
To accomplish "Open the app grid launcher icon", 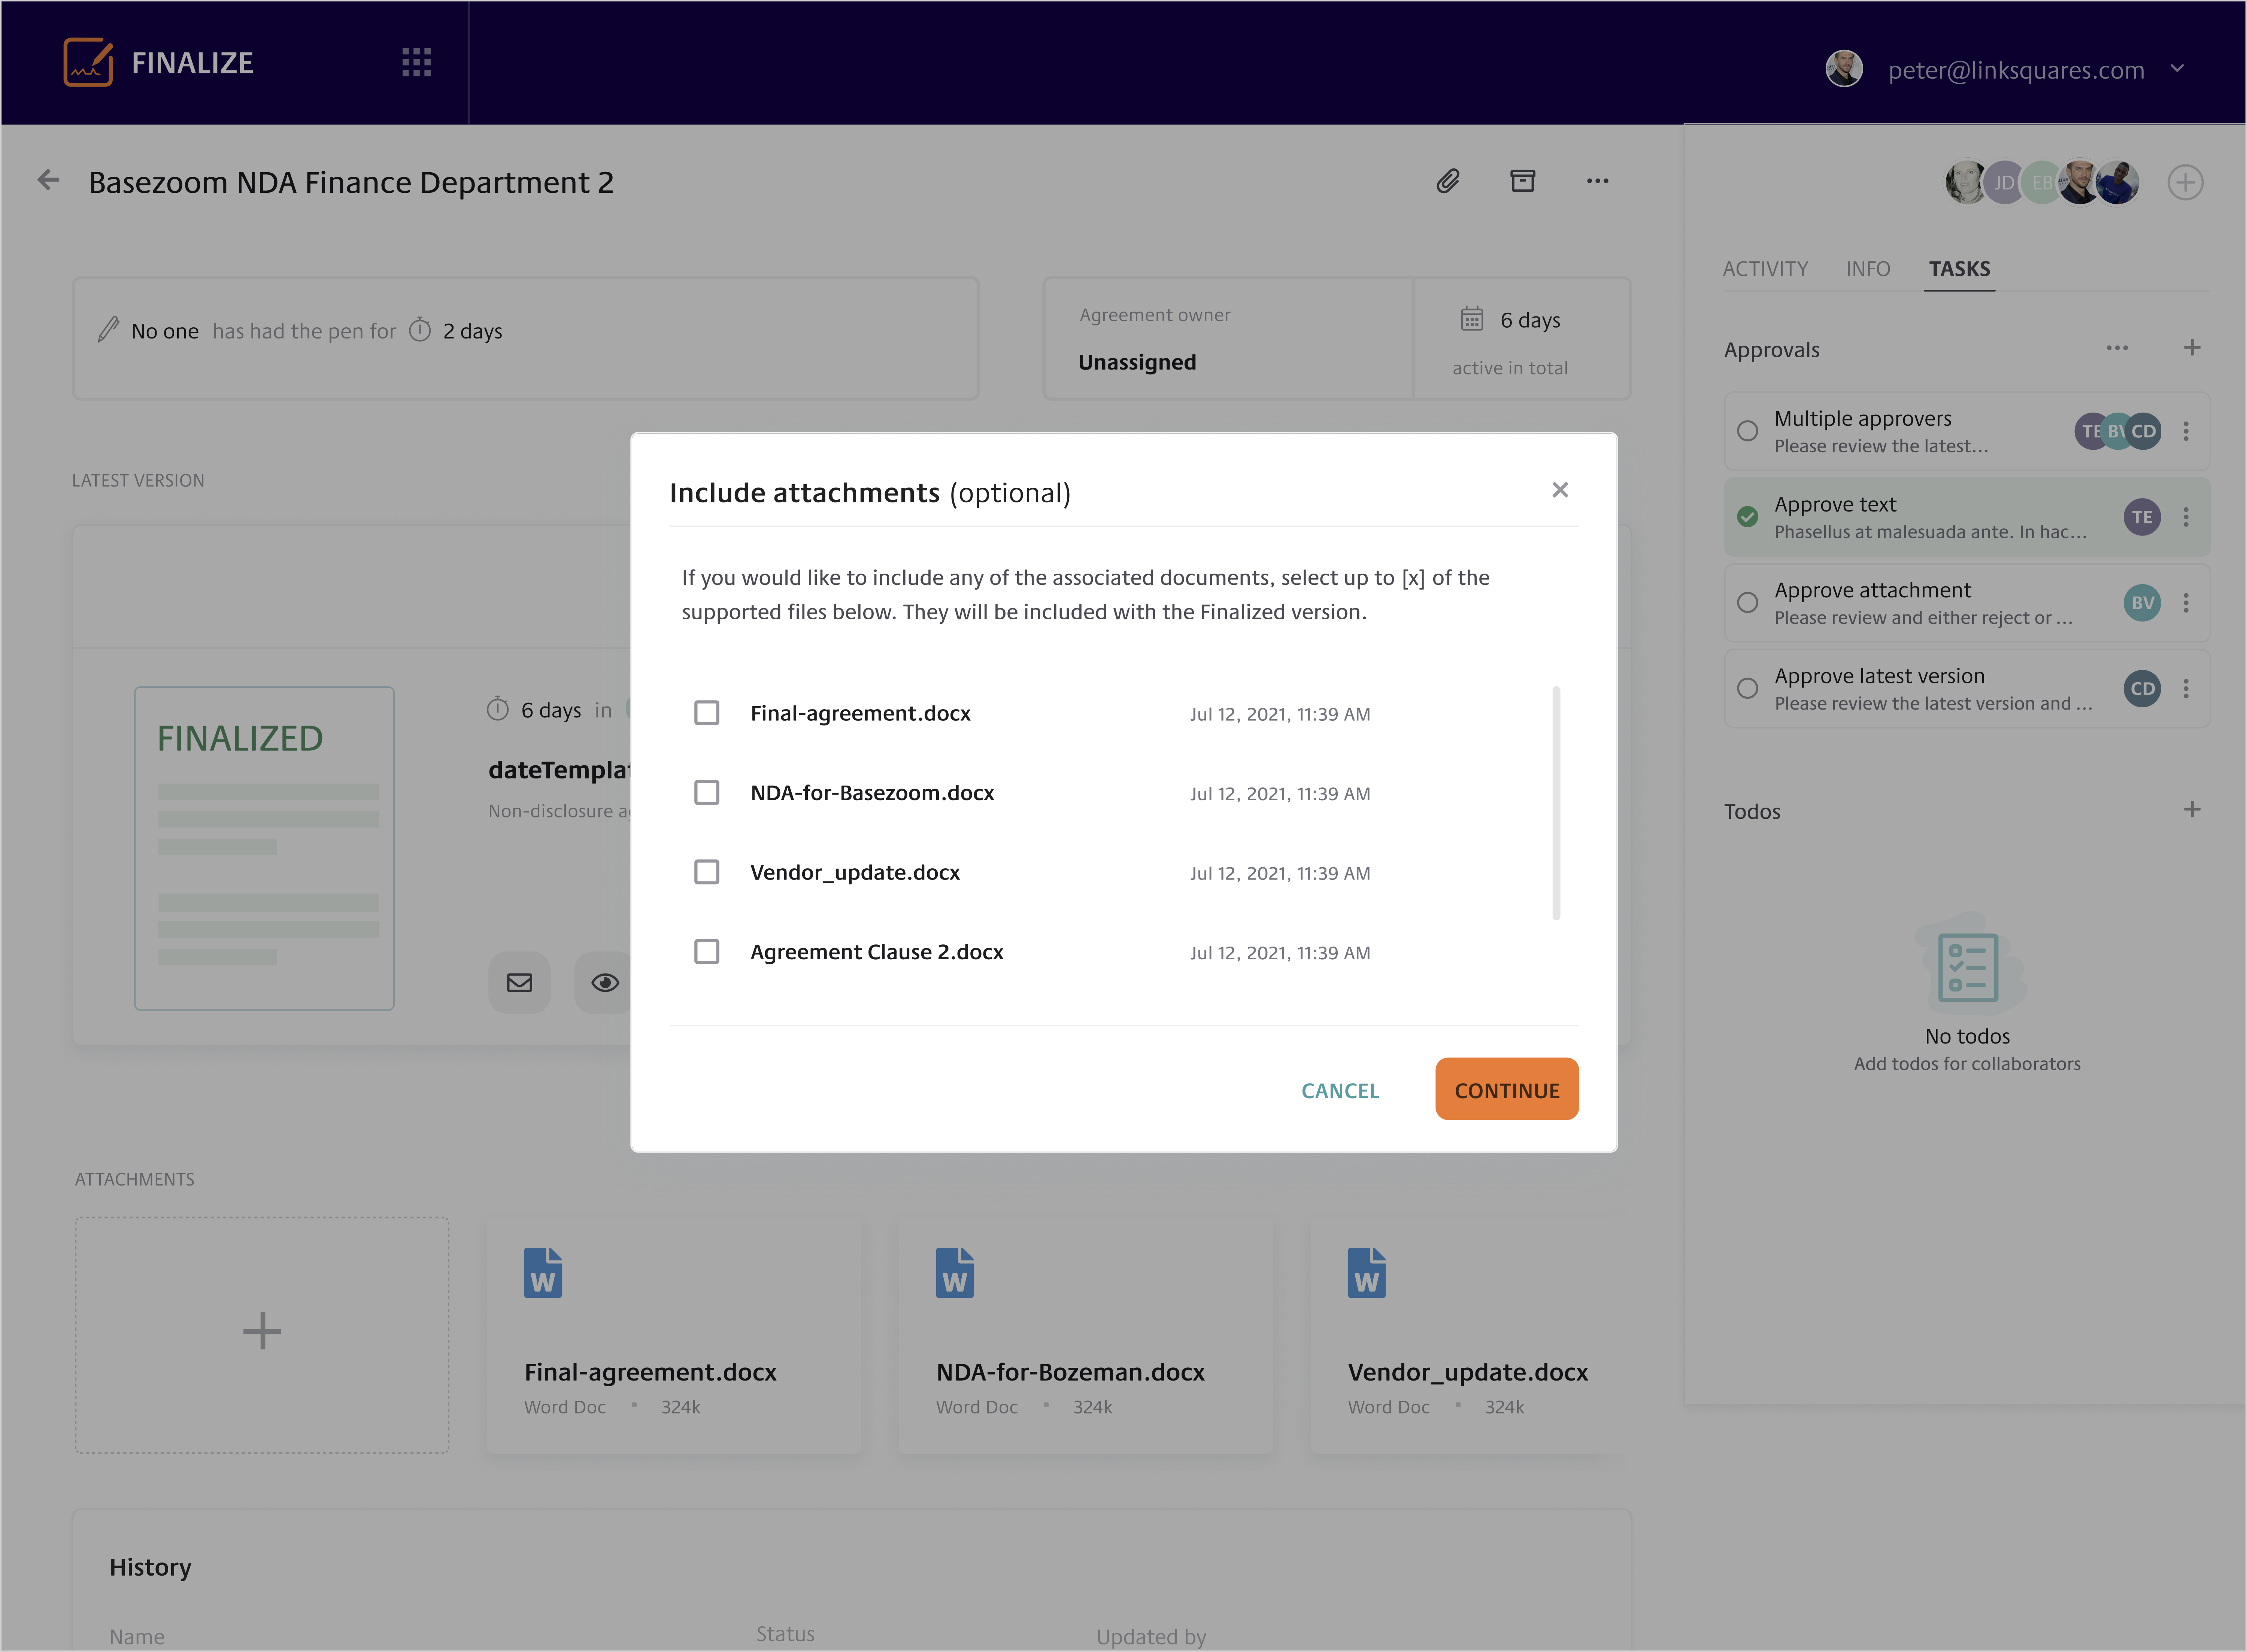I will [x=416, y=62].
